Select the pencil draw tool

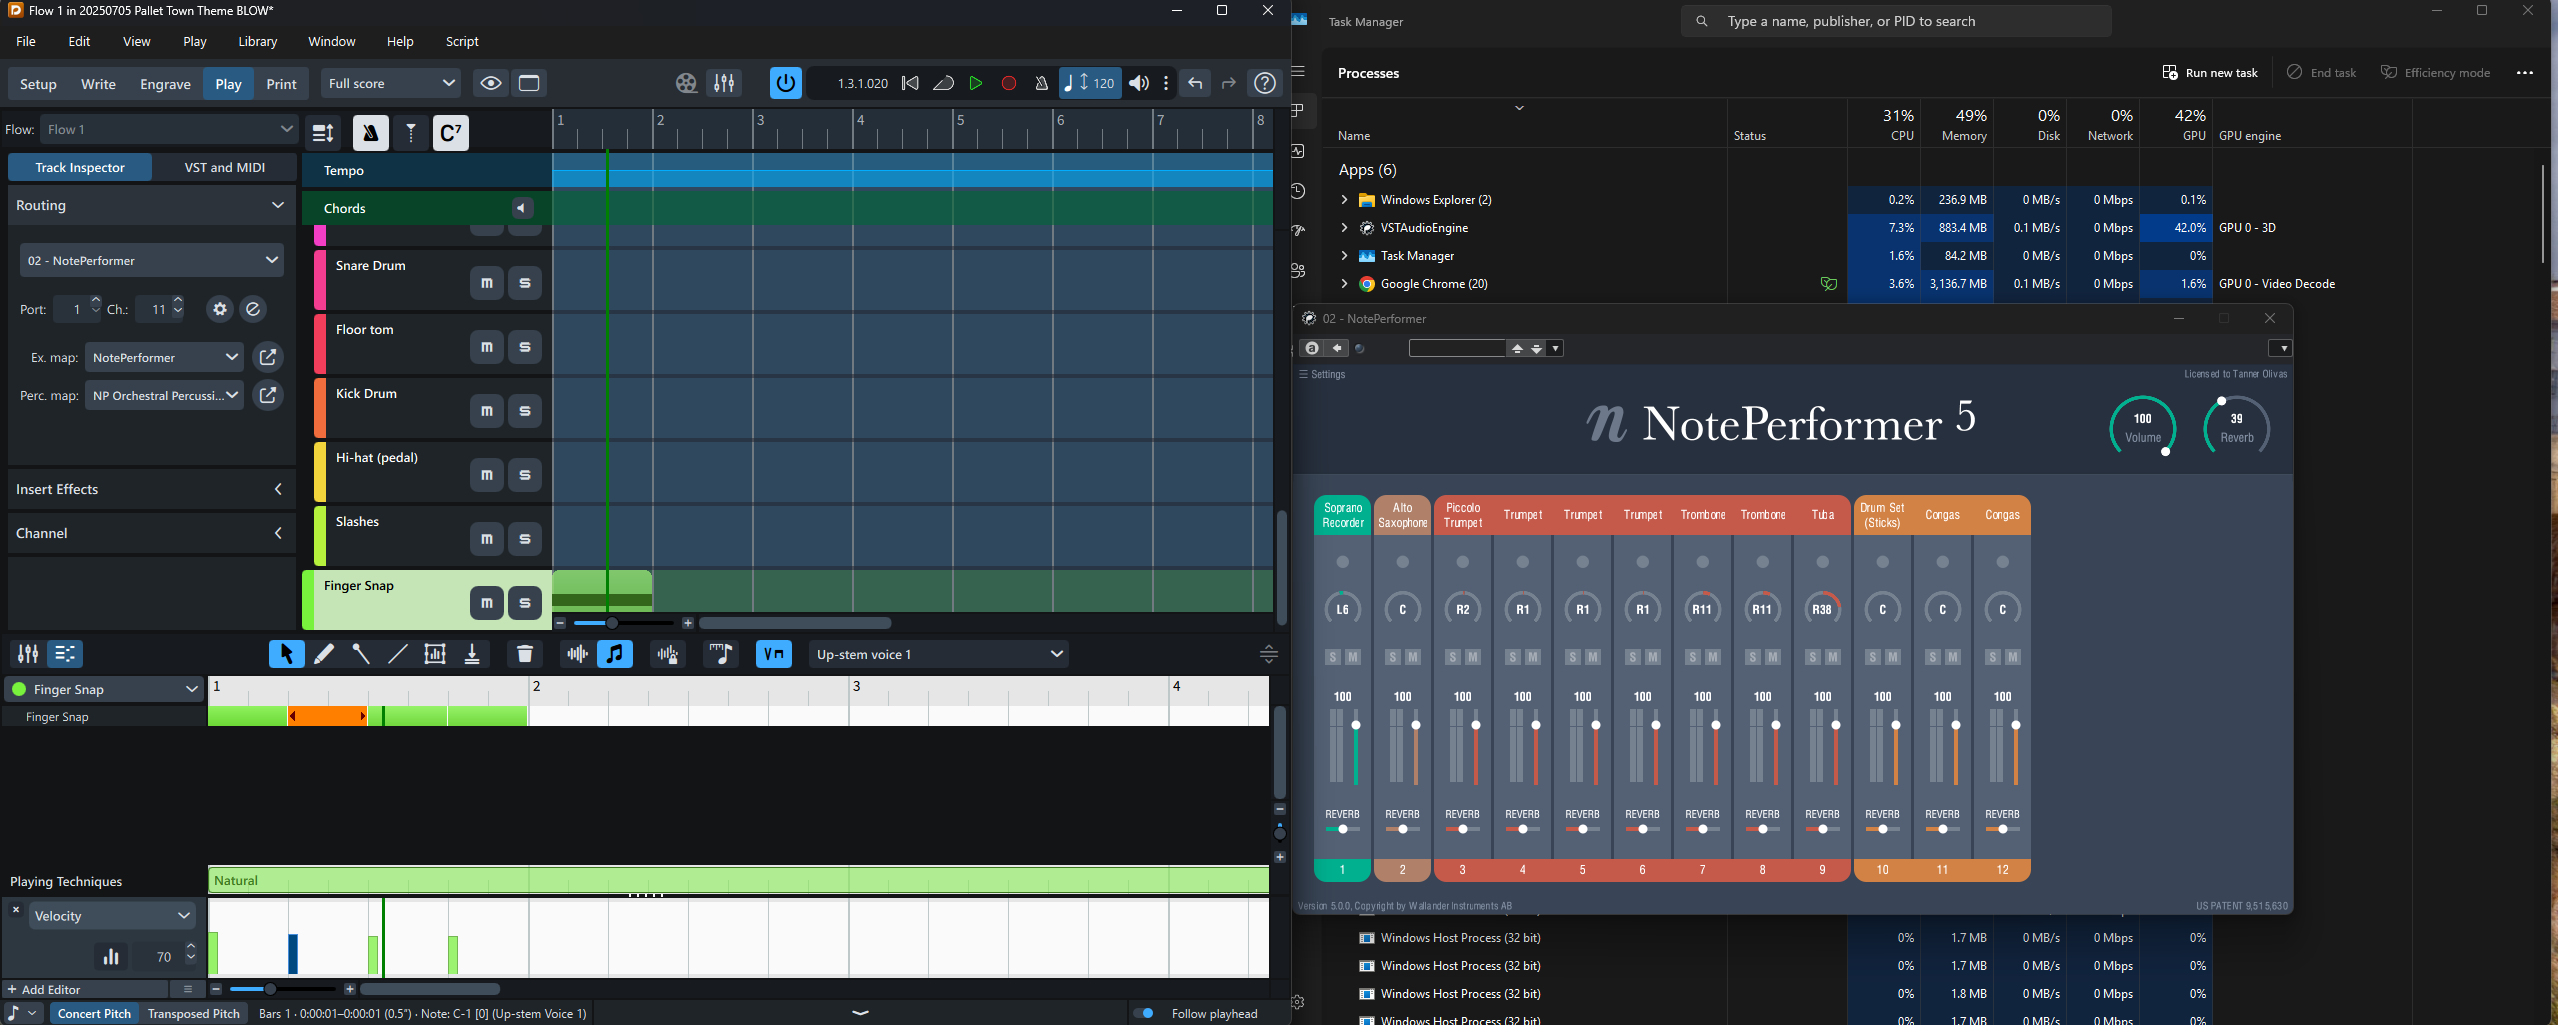324,654
